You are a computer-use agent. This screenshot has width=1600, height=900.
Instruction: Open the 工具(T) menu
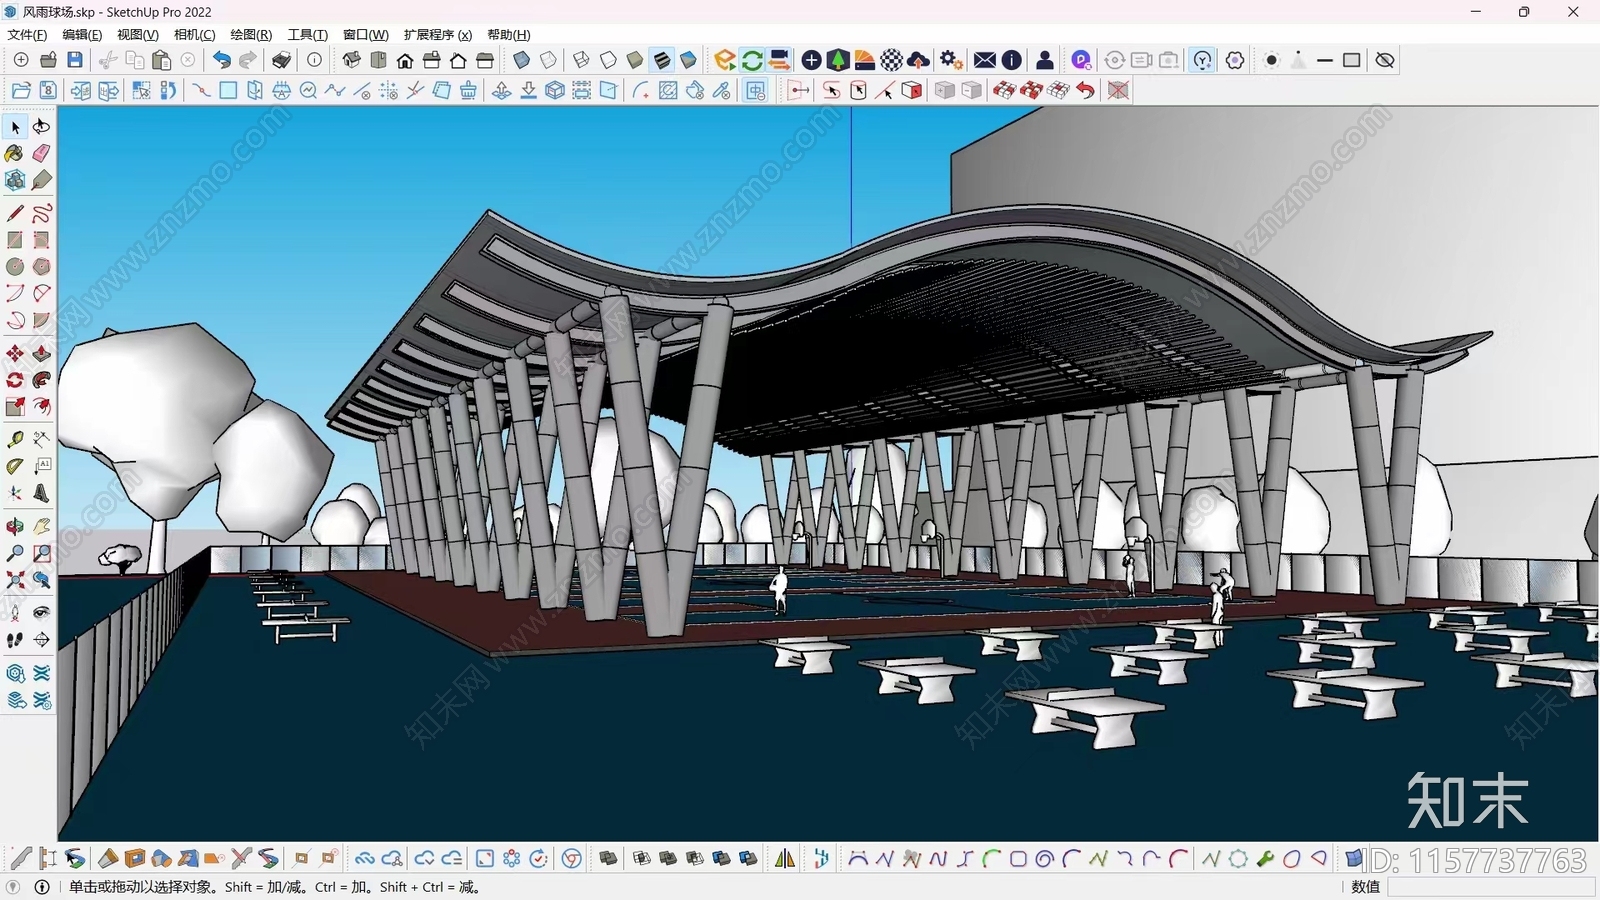(308, 35)
